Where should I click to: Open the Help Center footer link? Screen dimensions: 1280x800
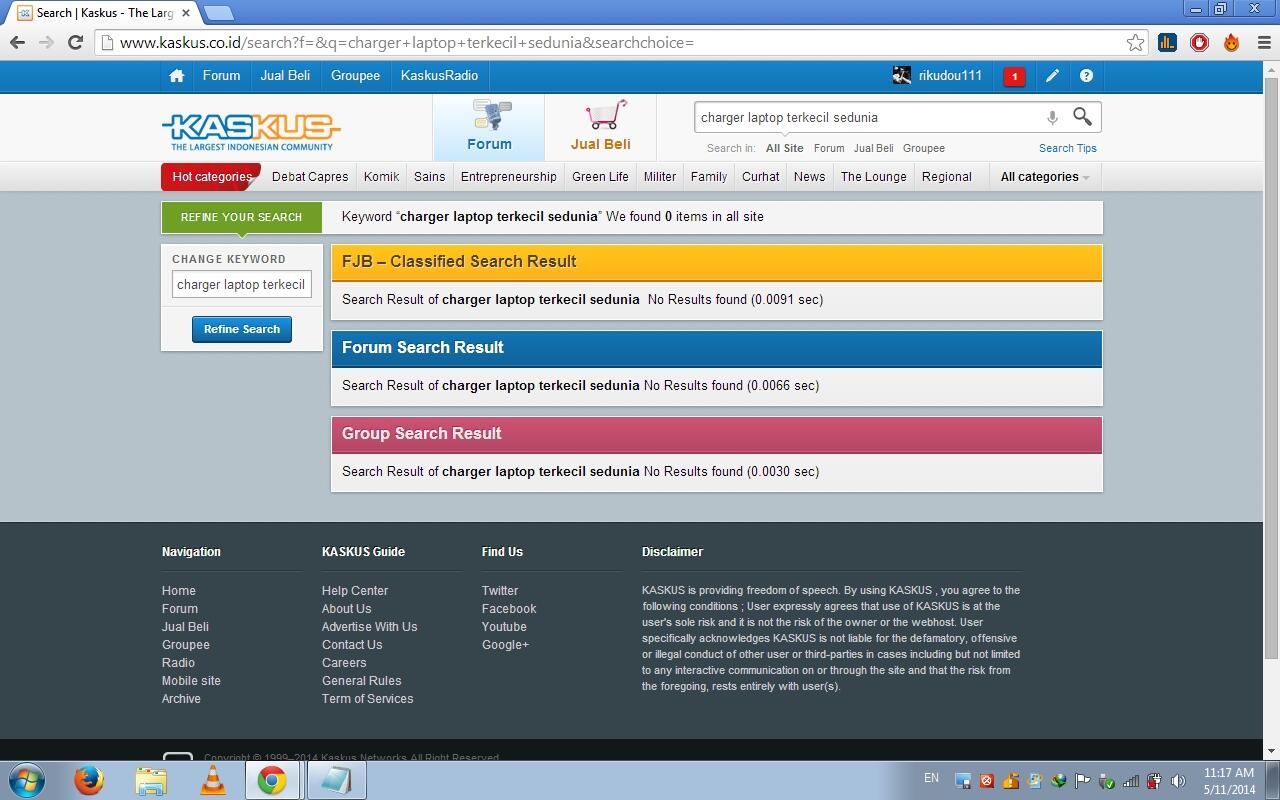pos(355,591)
